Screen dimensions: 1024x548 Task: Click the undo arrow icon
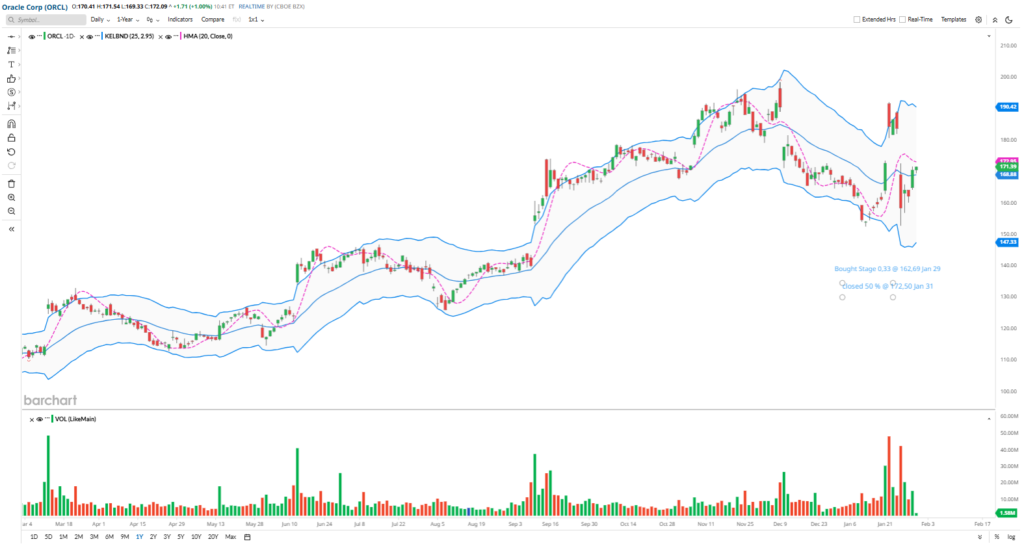[11, 152]
